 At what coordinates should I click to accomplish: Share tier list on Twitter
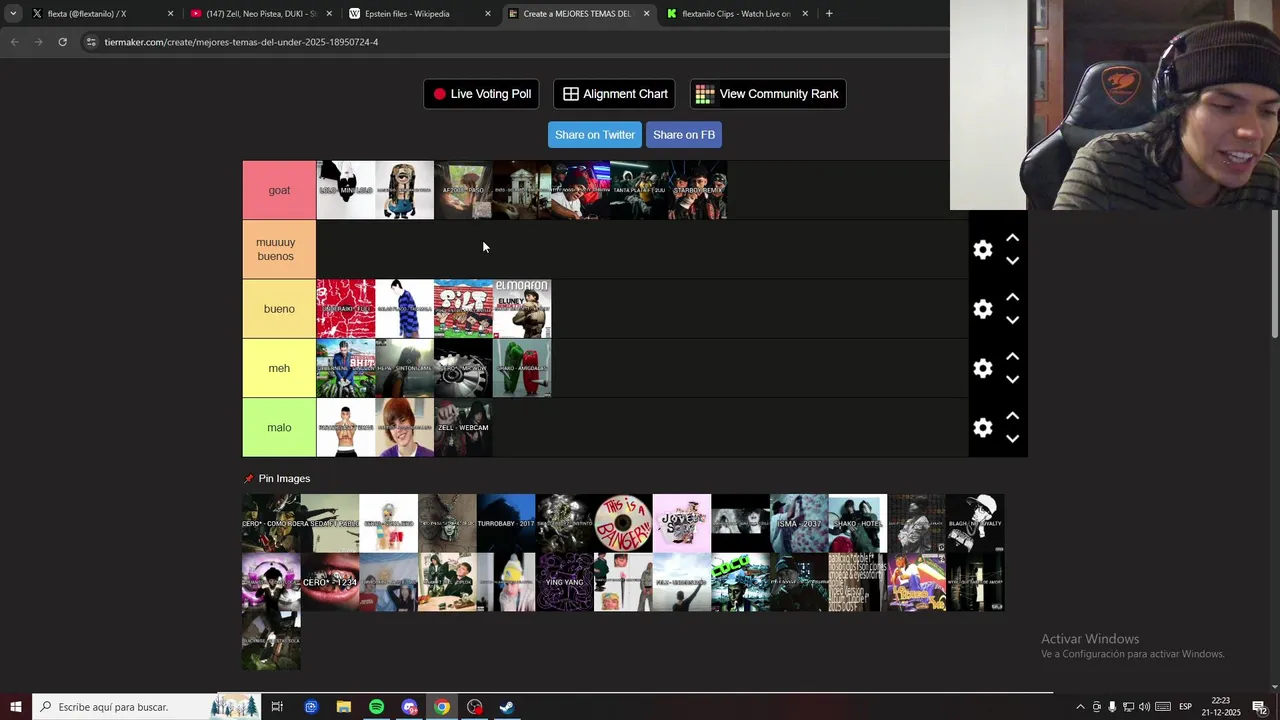pos(595,135)
